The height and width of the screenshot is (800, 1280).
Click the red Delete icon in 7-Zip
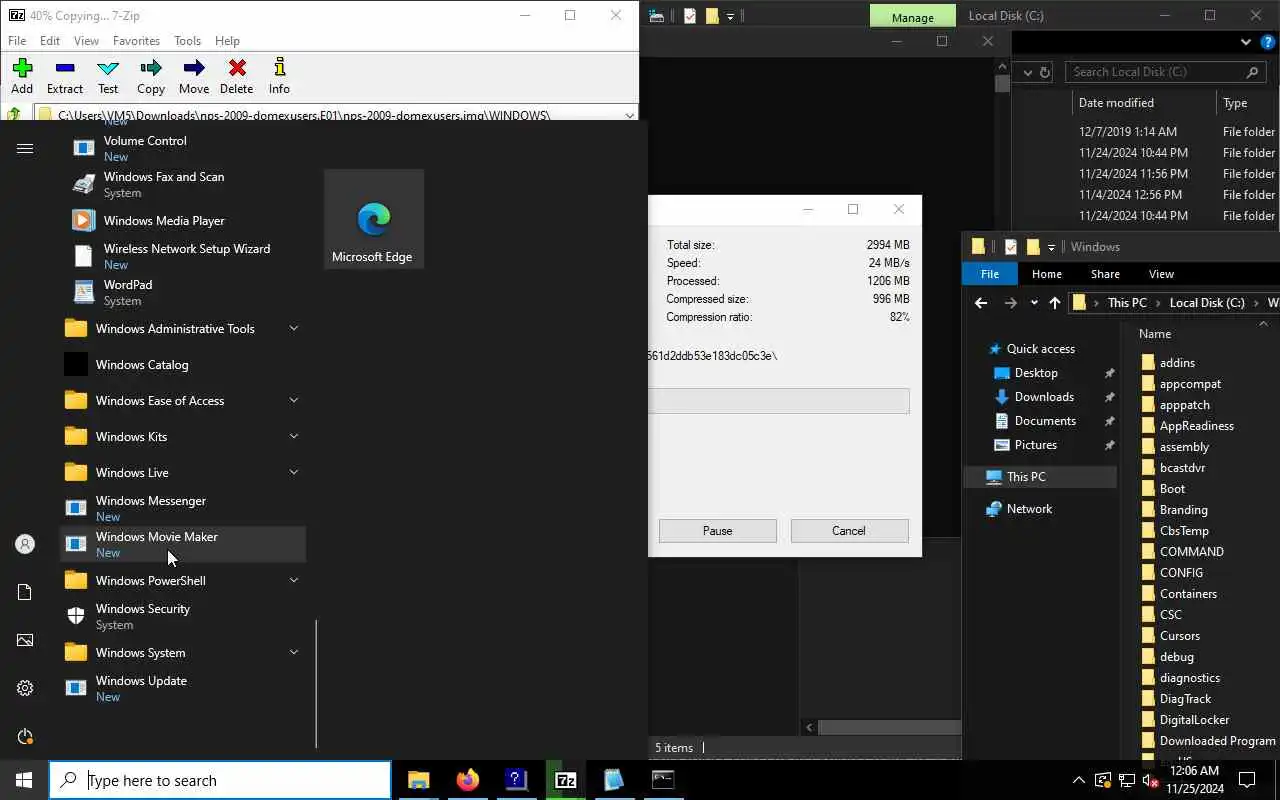[x=237, y=68]
